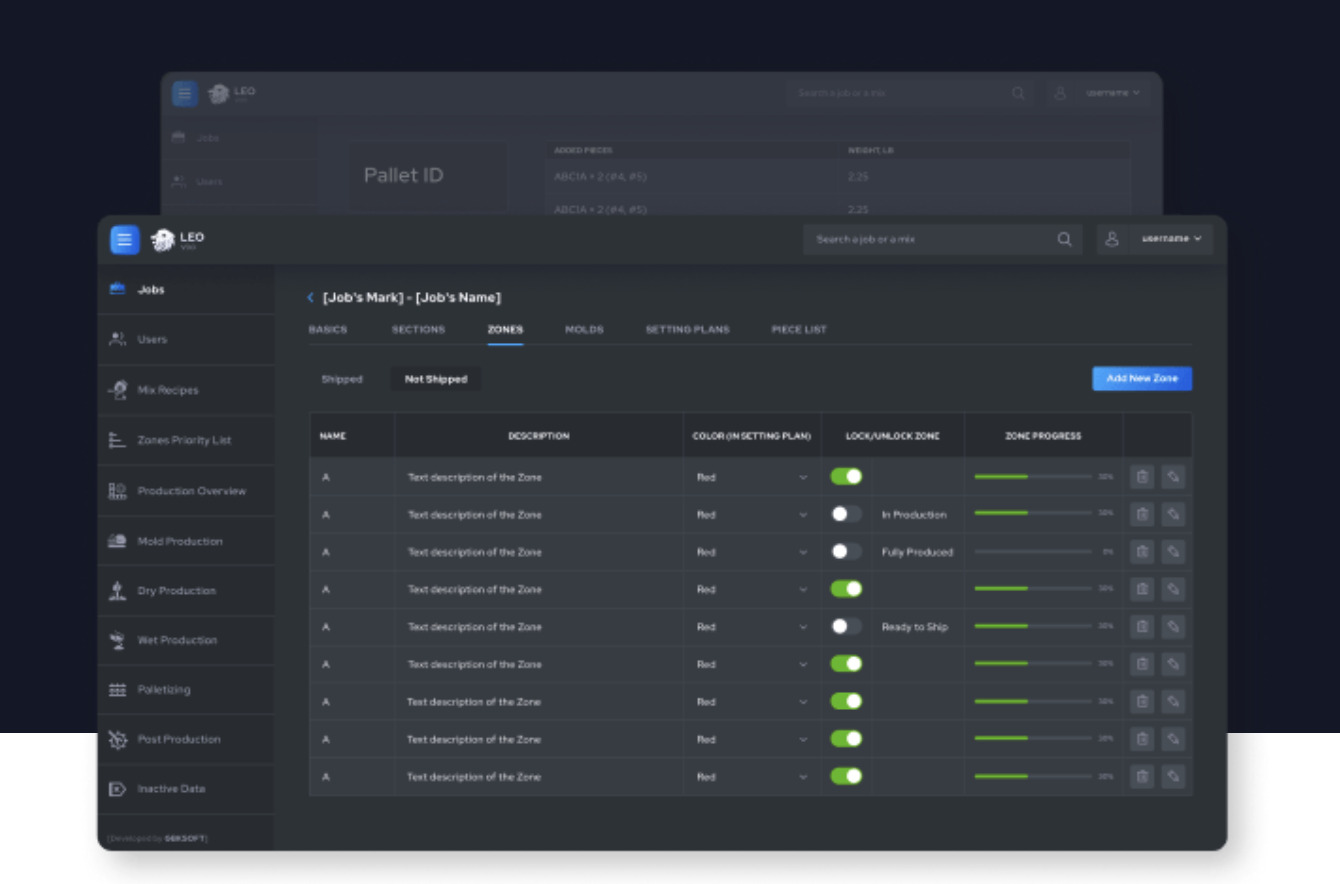
Task: Click the Color (In Setting Plan) column header
Action: [752, 436]
